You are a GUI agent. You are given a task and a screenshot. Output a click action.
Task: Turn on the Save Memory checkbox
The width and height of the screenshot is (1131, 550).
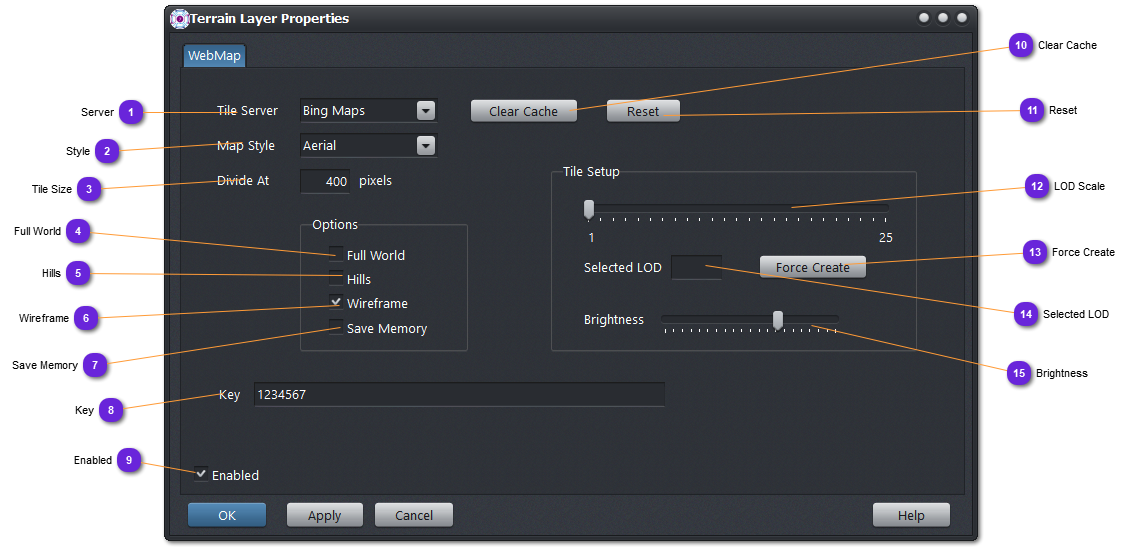[337, 328]
